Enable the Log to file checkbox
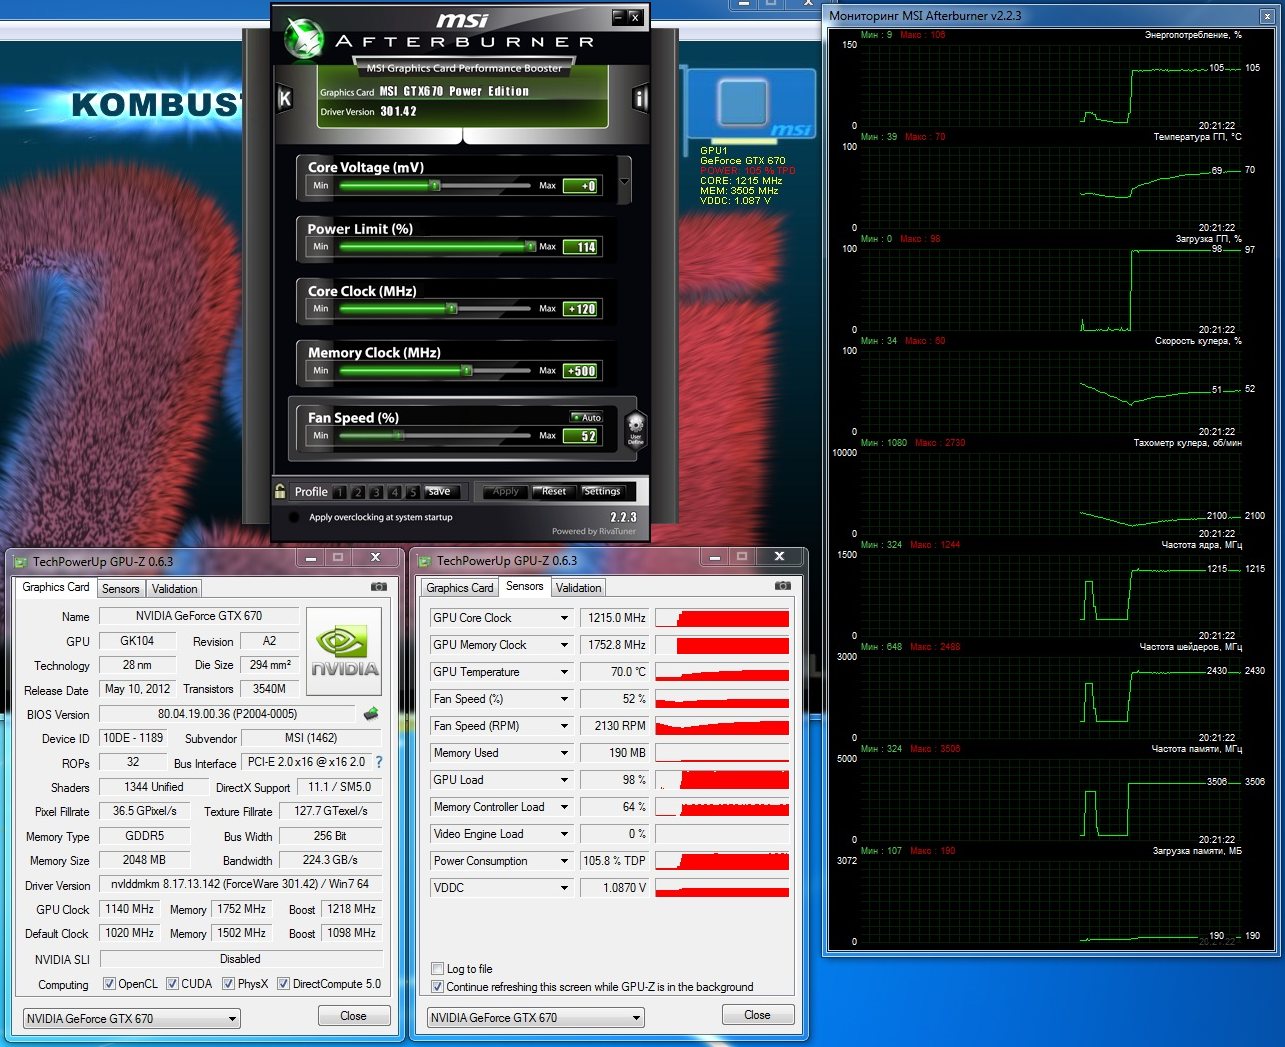 click(x=437, y=968)
